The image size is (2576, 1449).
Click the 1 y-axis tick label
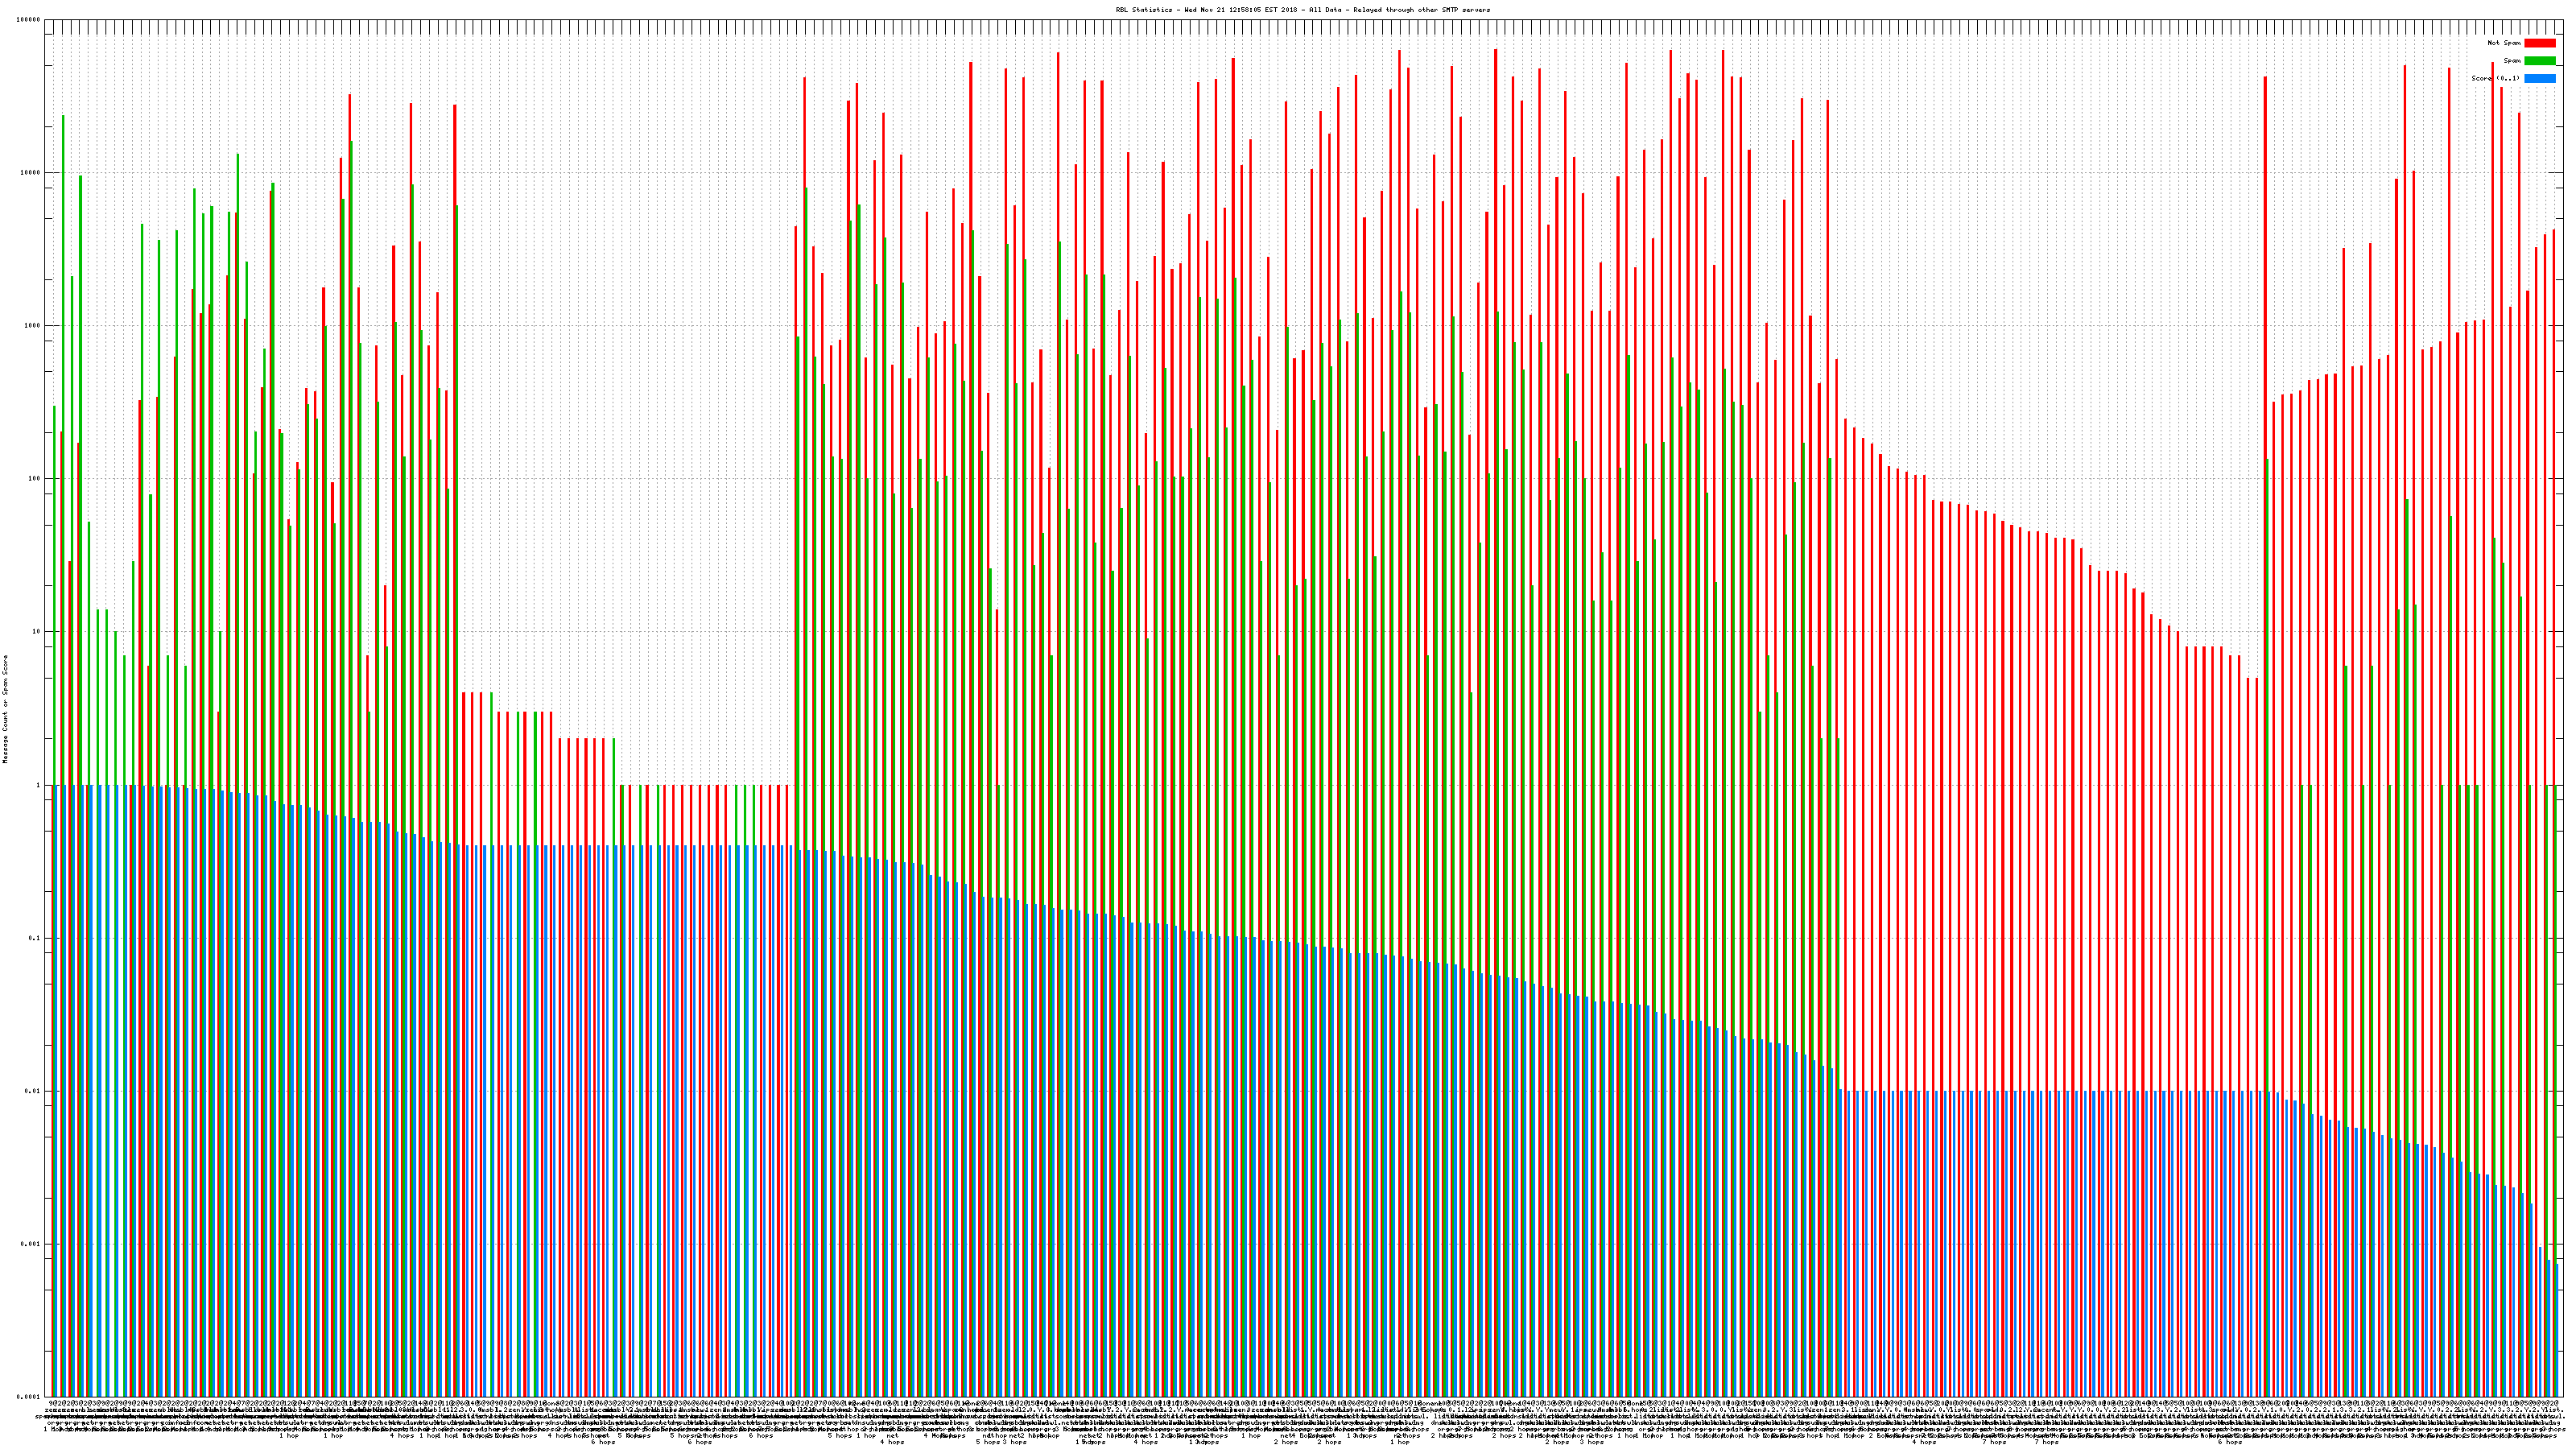(38, 785)
